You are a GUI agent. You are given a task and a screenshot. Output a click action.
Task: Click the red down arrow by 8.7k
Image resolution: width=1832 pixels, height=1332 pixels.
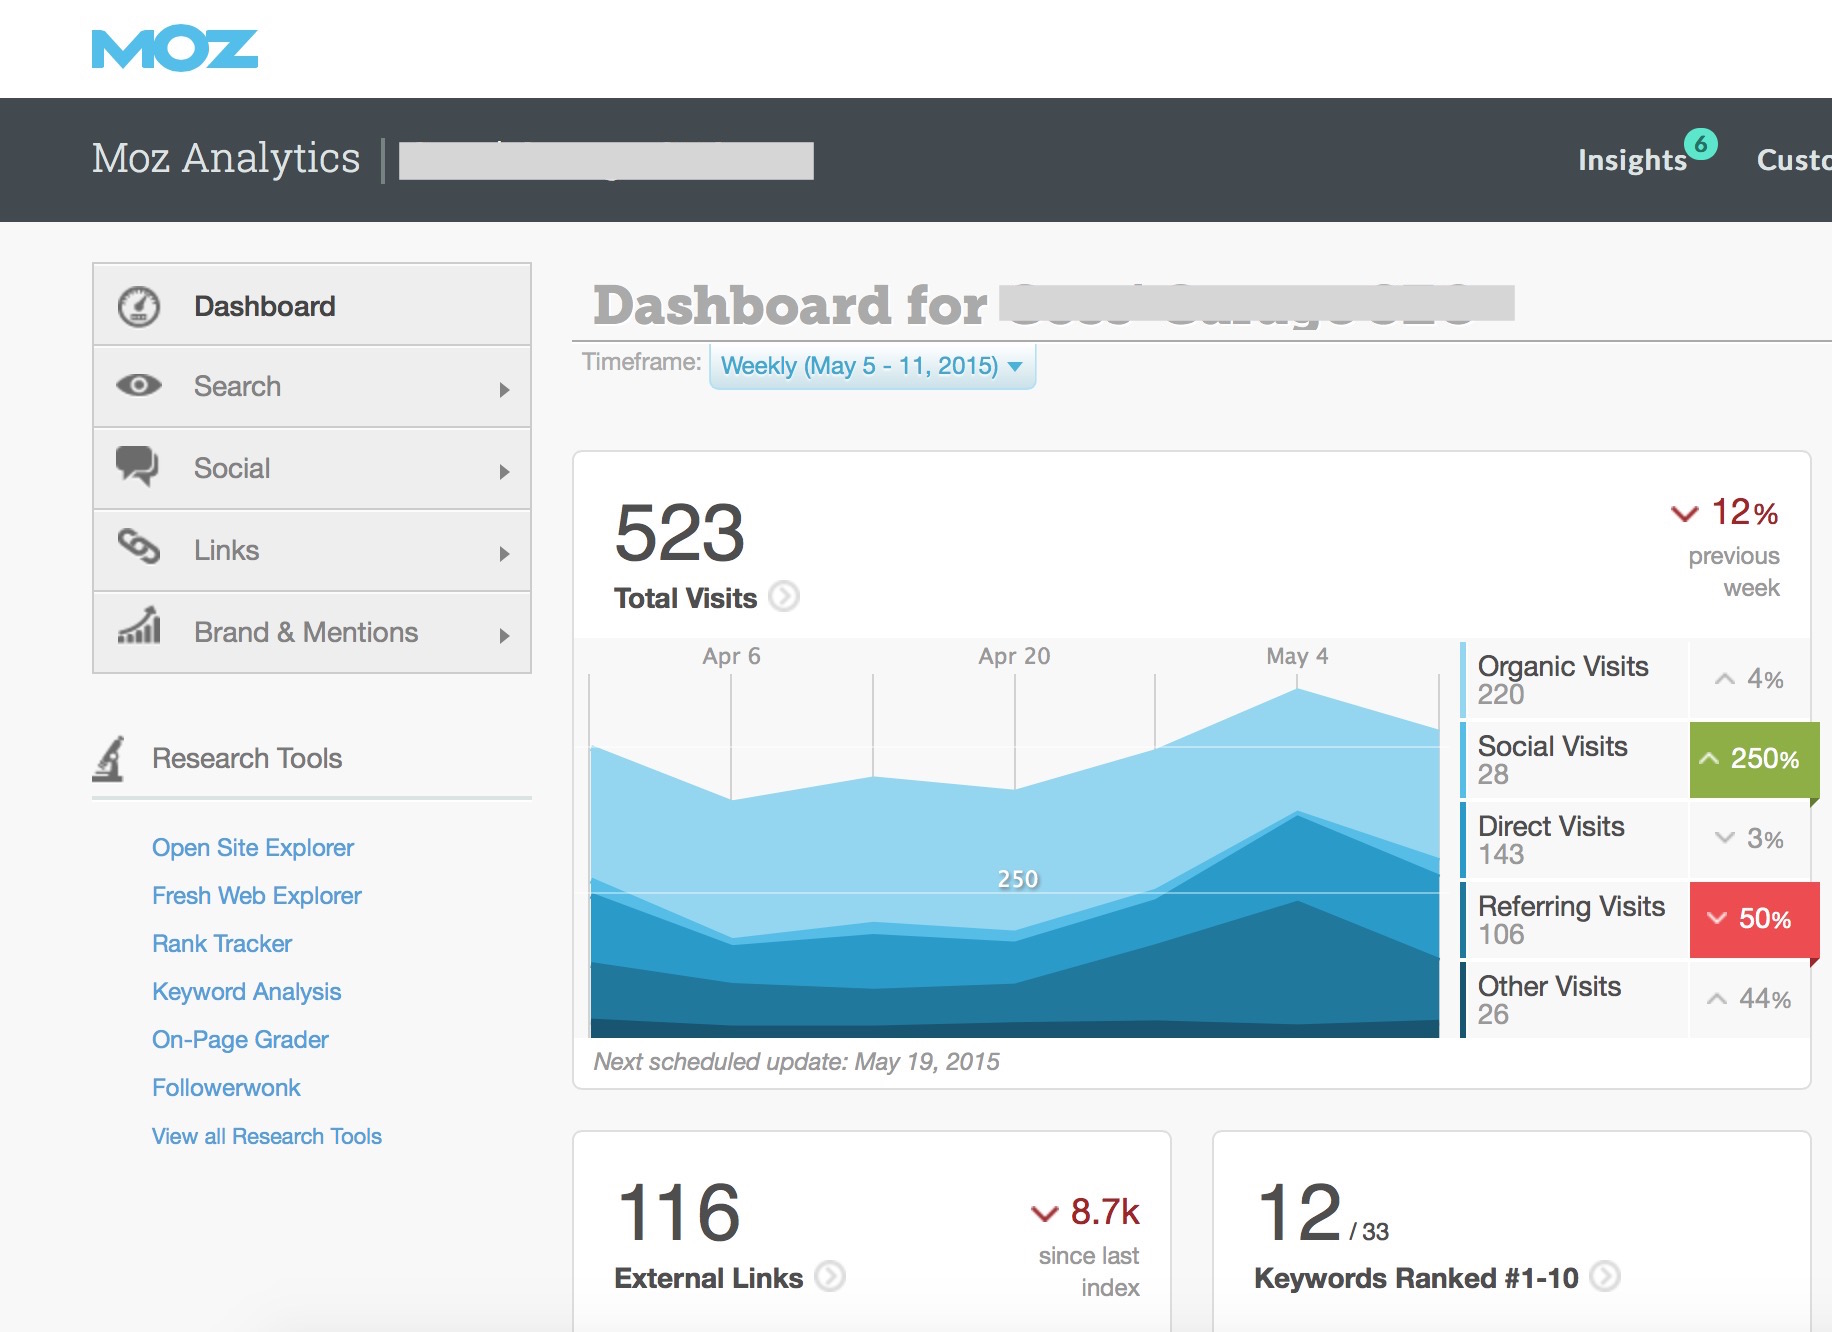[x=1044, y=1214]
